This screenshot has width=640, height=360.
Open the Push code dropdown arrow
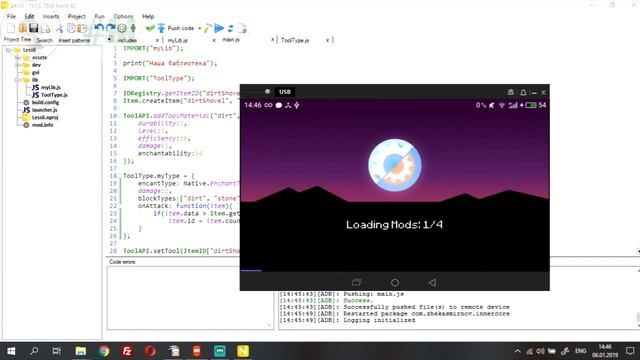click(200, 29)
